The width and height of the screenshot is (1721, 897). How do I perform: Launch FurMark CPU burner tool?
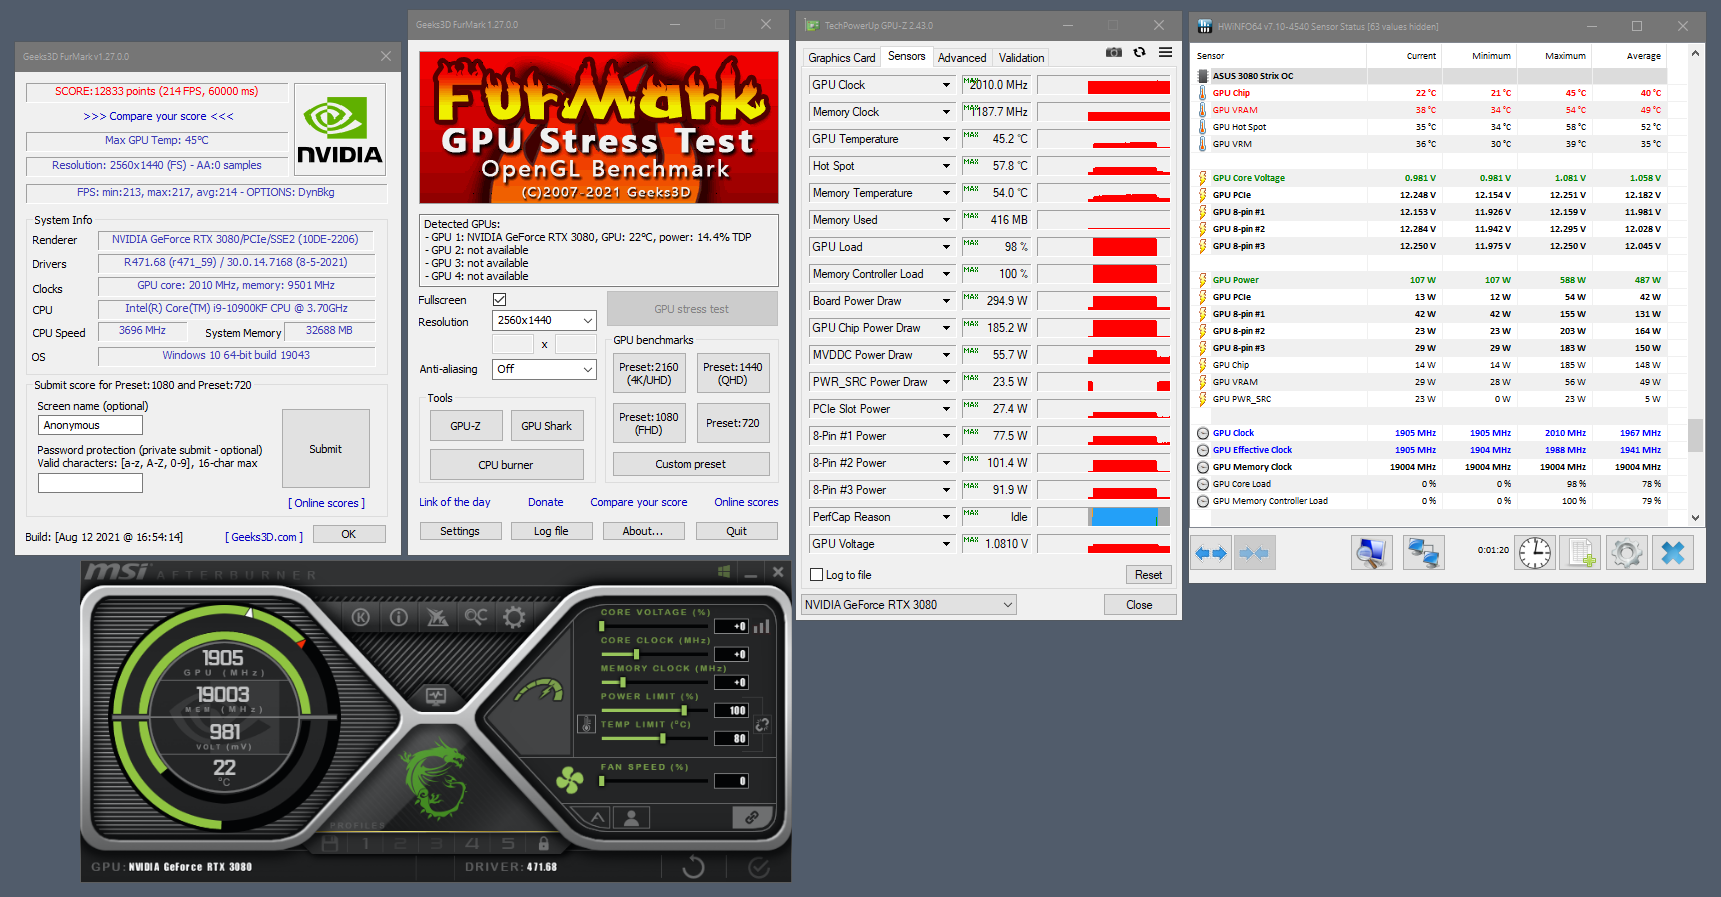506,465
